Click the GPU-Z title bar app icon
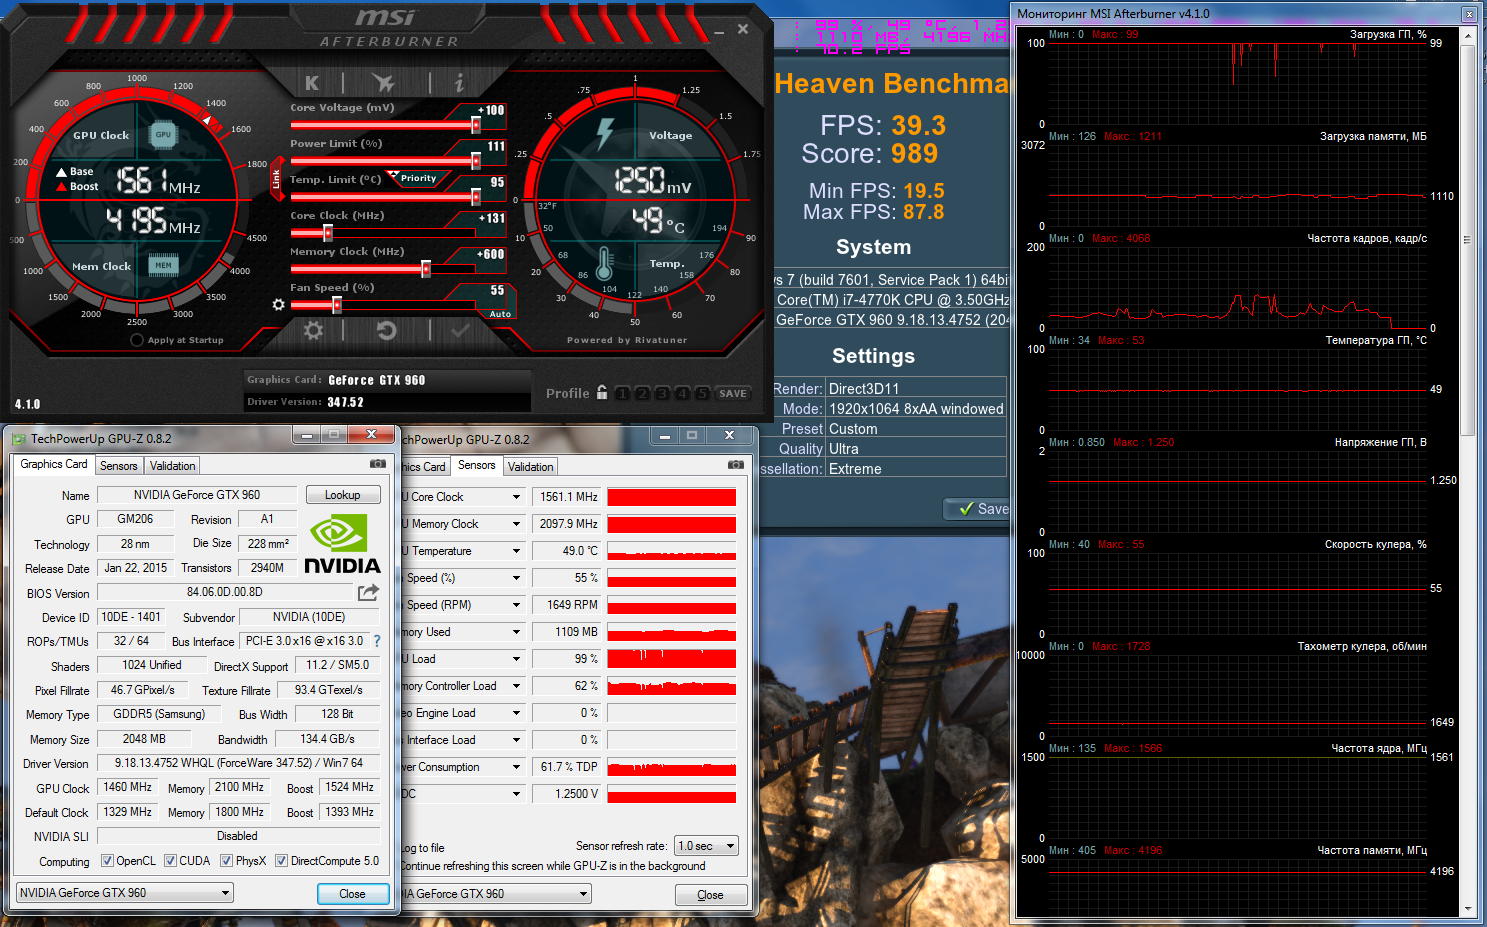This screenshot has height=927, width=1487. [19, 438]
